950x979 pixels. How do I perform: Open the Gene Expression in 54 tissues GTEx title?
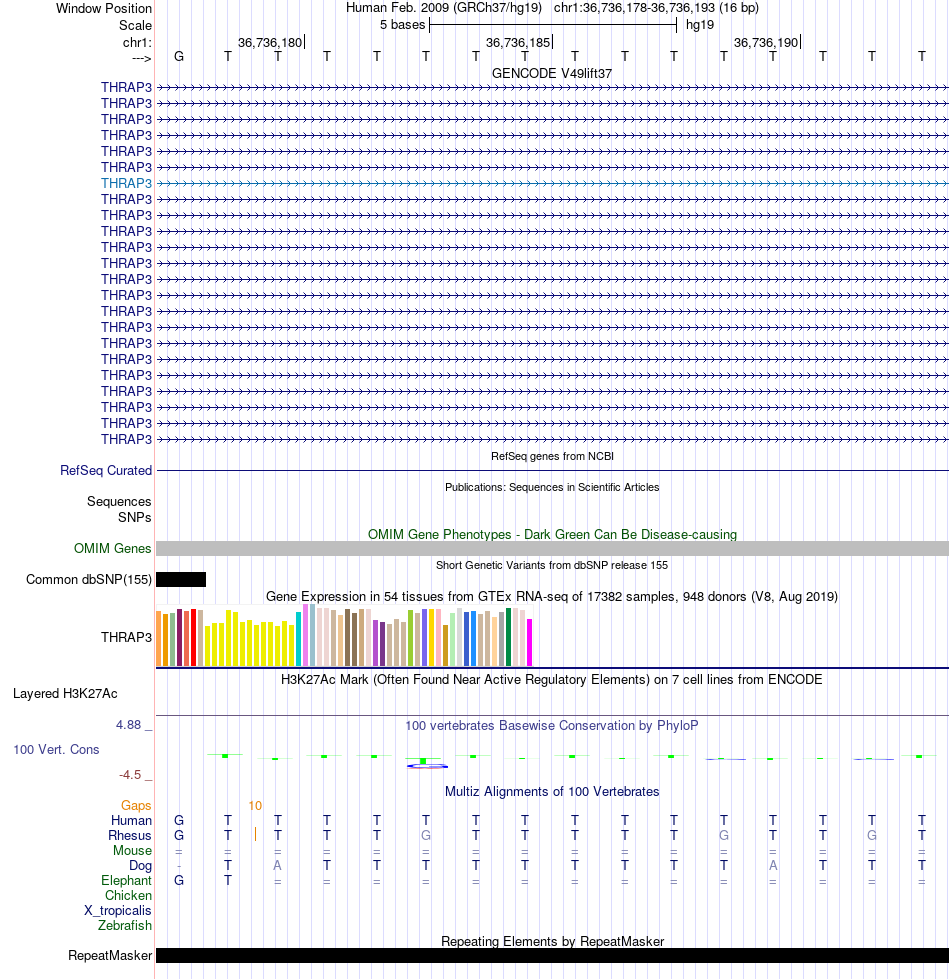pos(552,596)
